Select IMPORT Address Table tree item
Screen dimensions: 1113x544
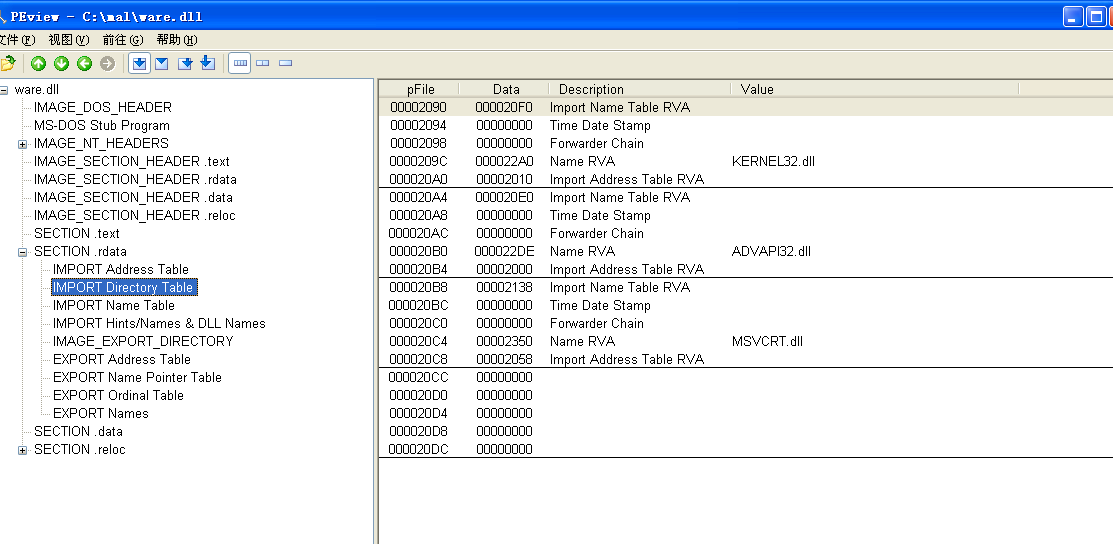pyautogui.click(x=121, y=269)
